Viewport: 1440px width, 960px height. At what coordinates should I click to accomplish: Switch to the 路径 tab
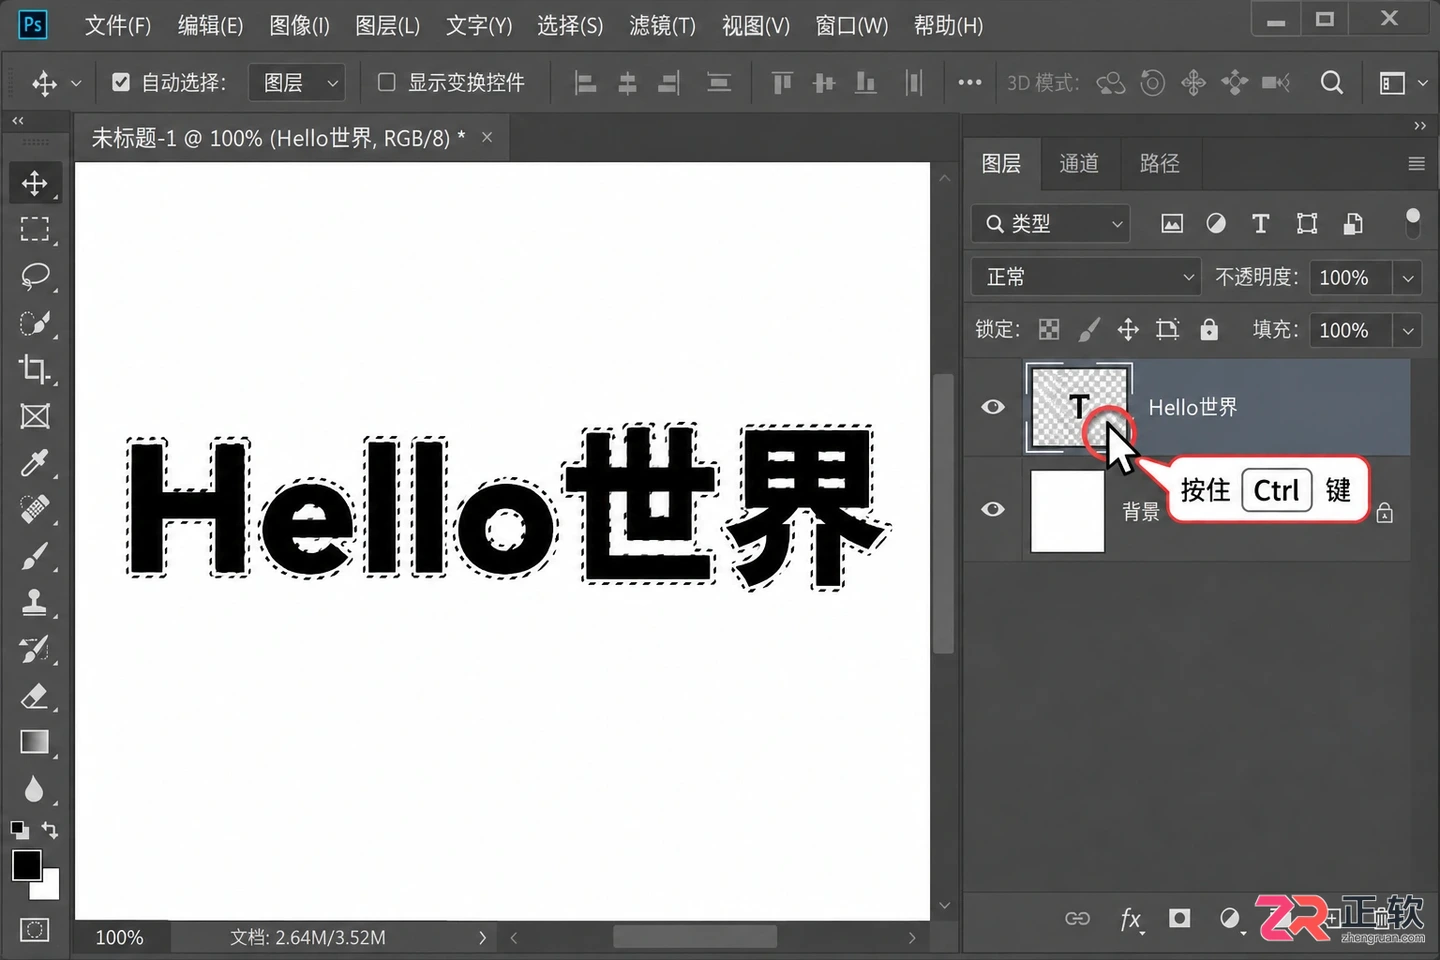coord(1159,163)
